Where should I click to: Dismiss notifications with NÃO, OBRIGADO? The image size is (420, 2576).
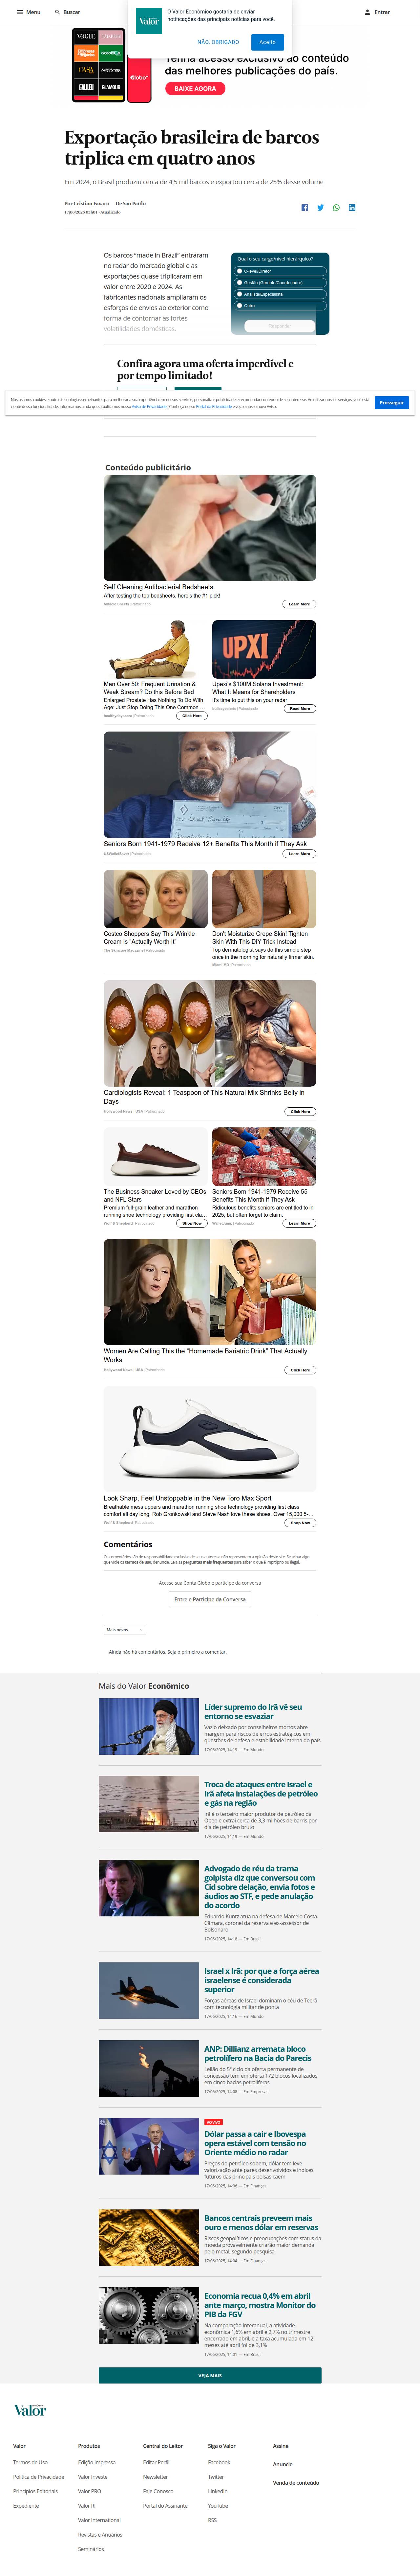[218, 42]
